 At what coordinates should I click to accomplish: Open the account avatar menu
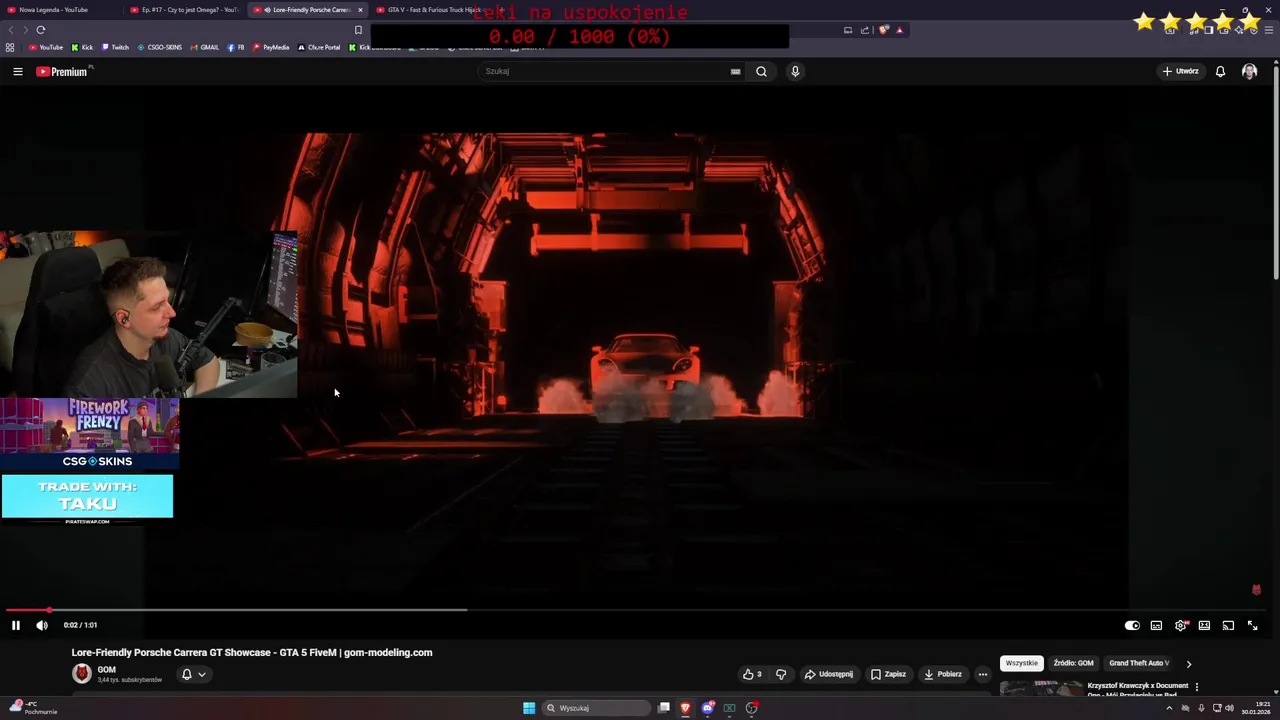[1249, 71]
